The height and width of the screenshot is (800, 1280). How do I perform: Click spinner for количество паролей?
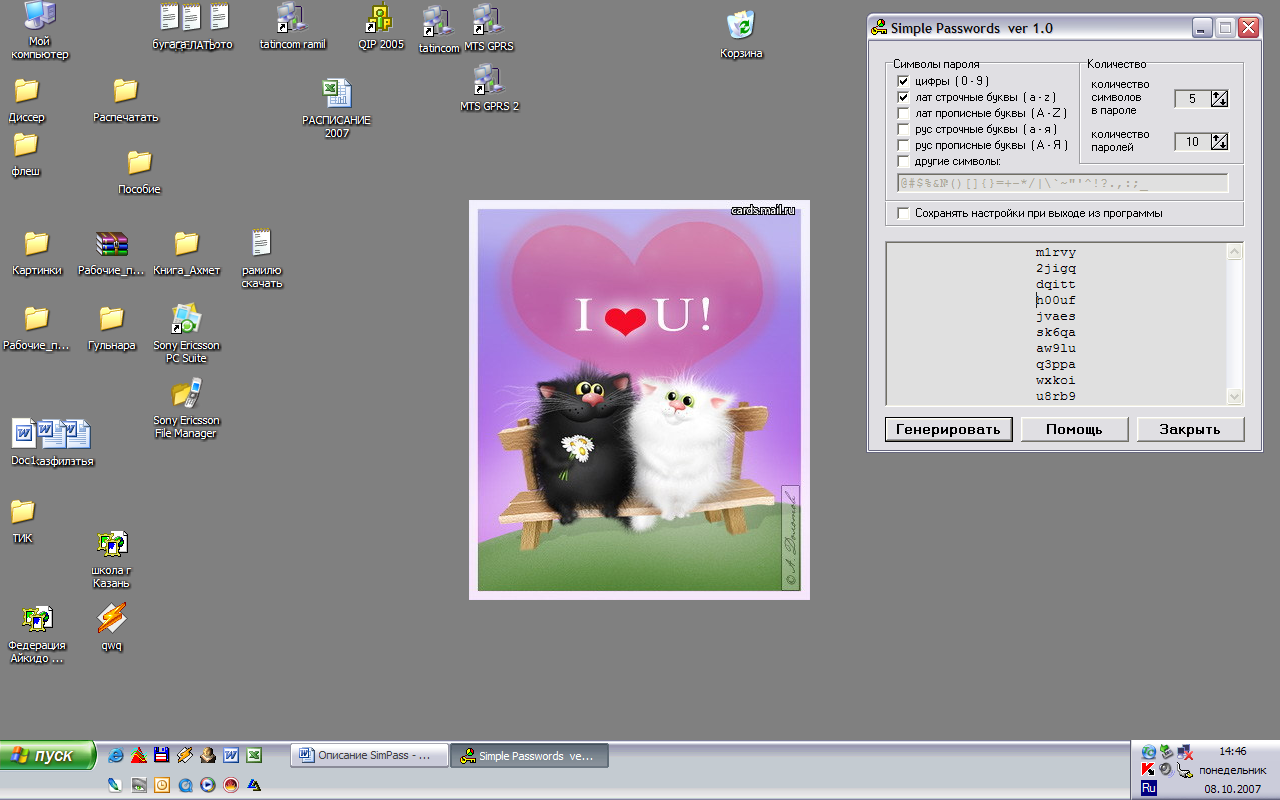point(1219,142)
